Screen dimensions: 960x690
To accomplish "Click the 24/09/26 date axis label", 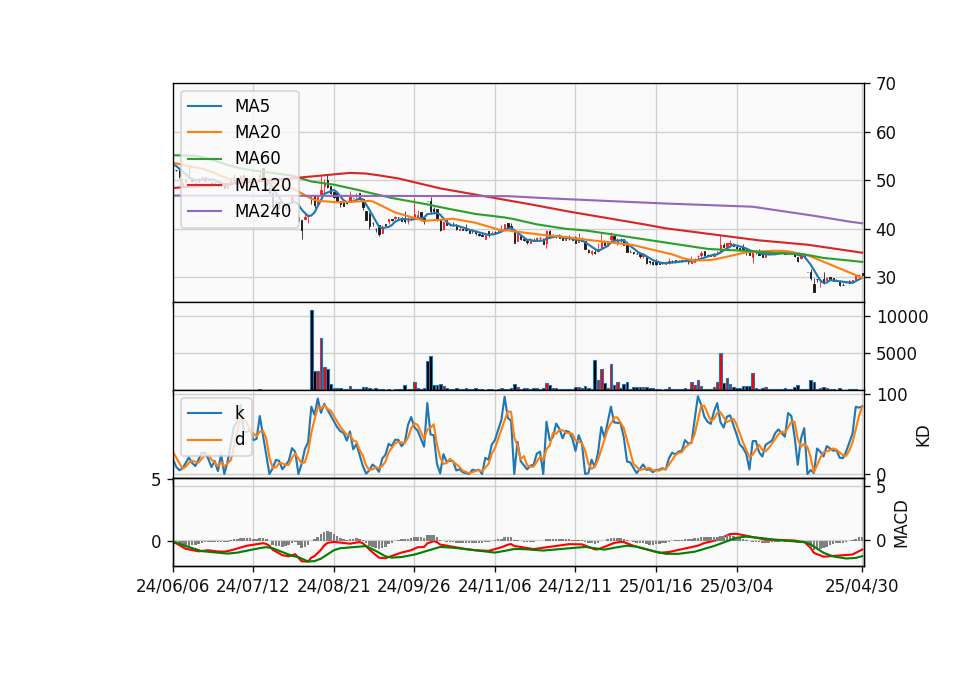I will click(x=414, y=586).
